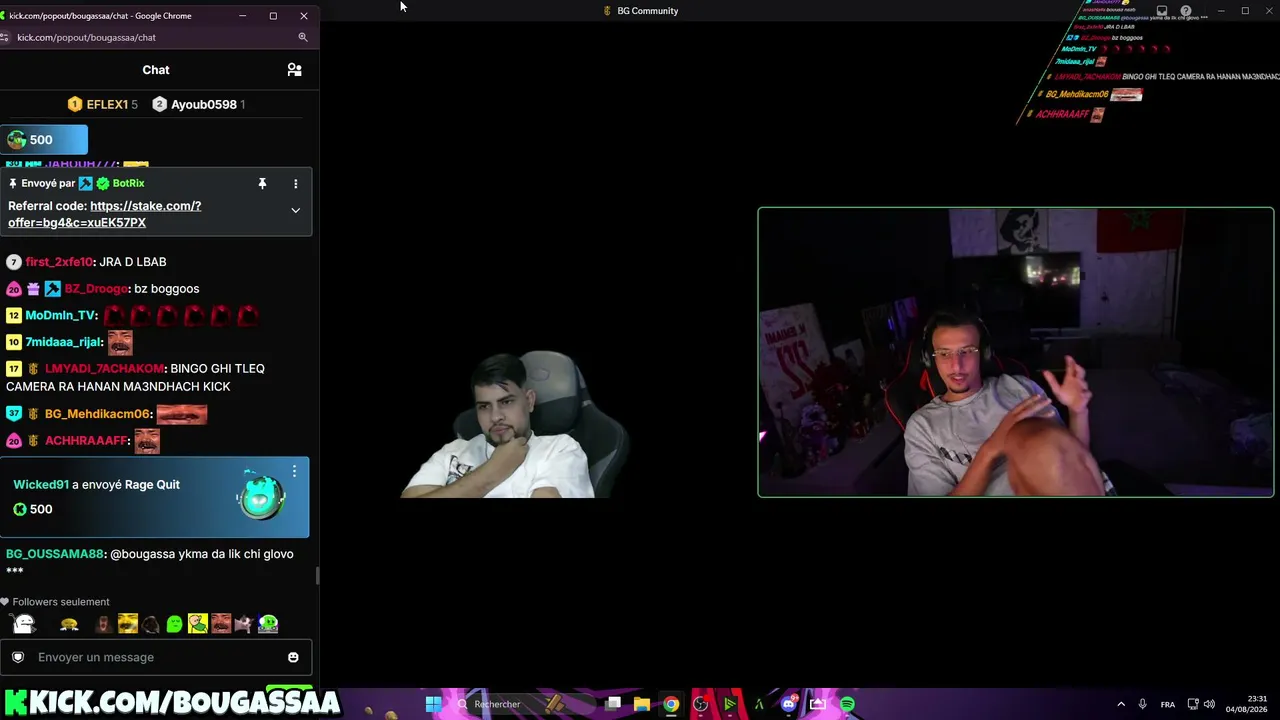The image size is (1280, 720).
Task: Open the chat user list icon
Action: 294,70
